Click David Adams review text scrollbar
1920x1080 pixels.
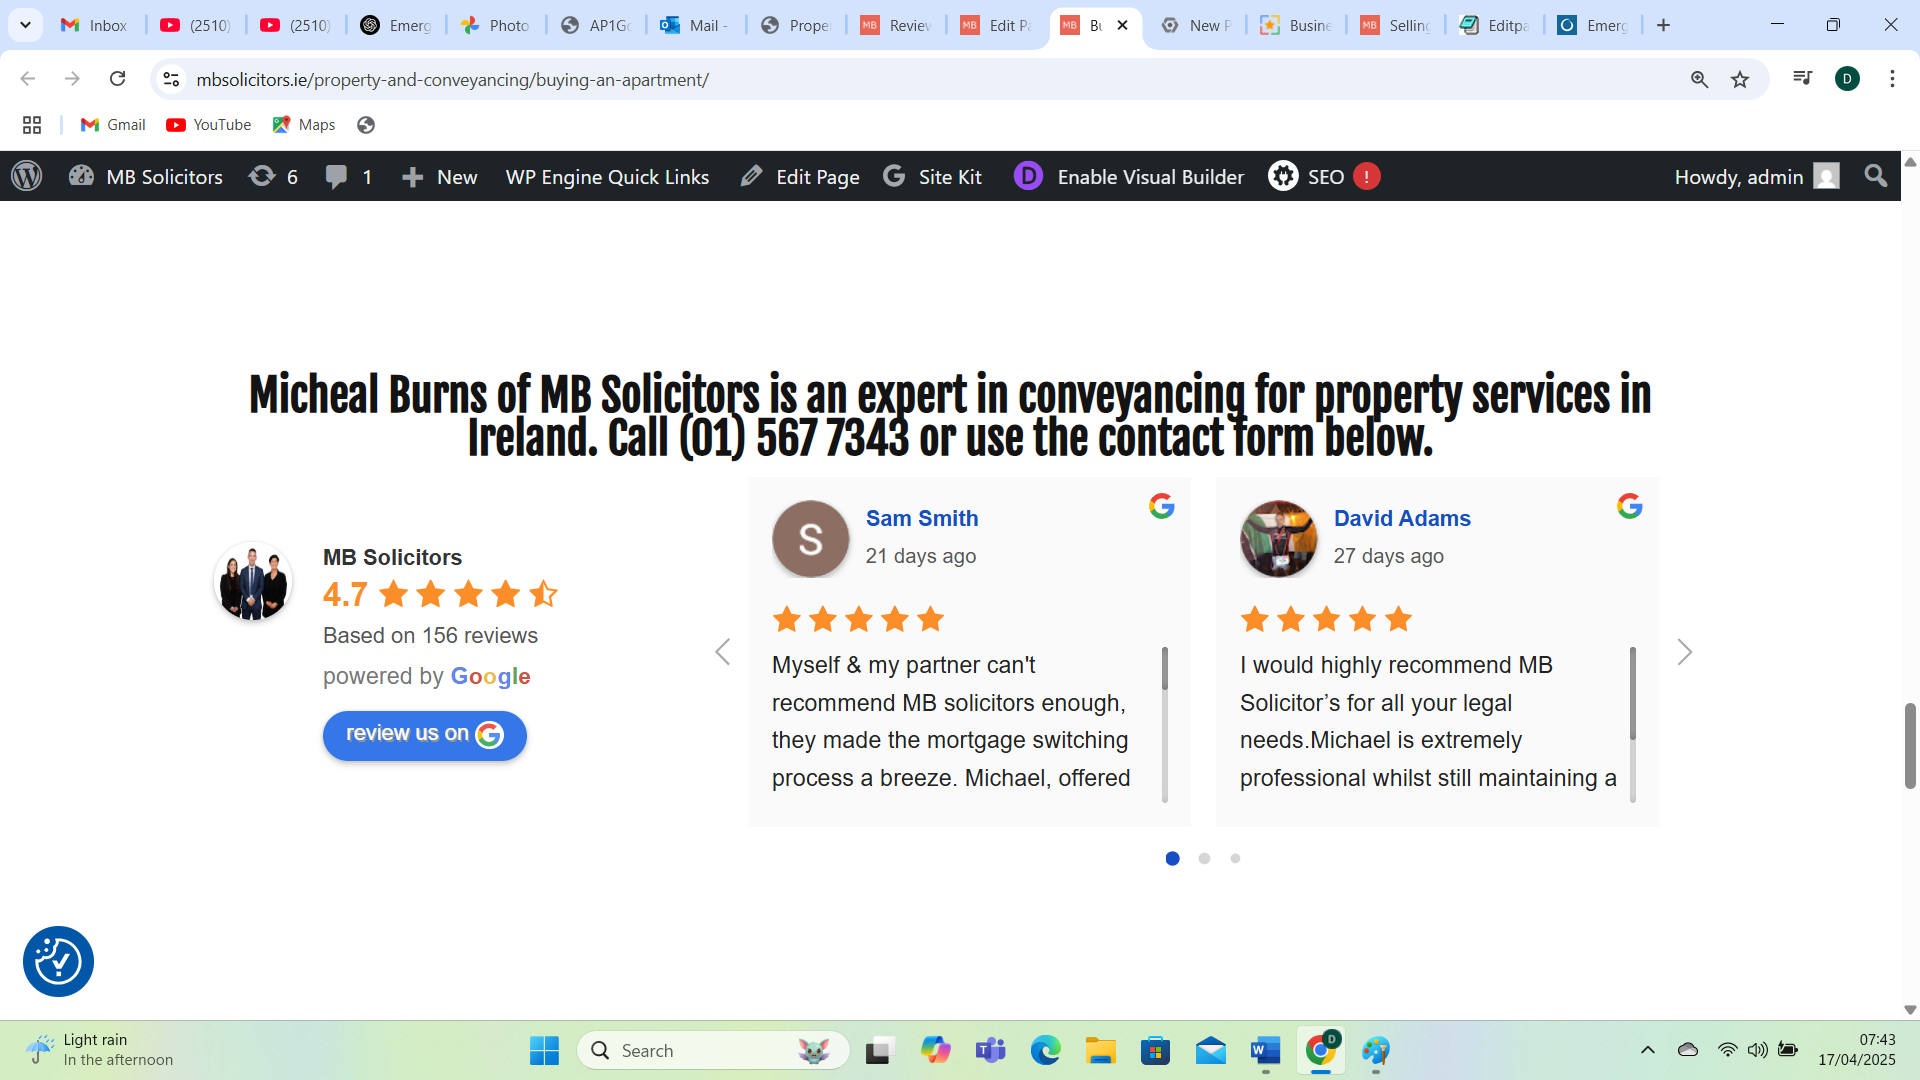click(1632, 693)
